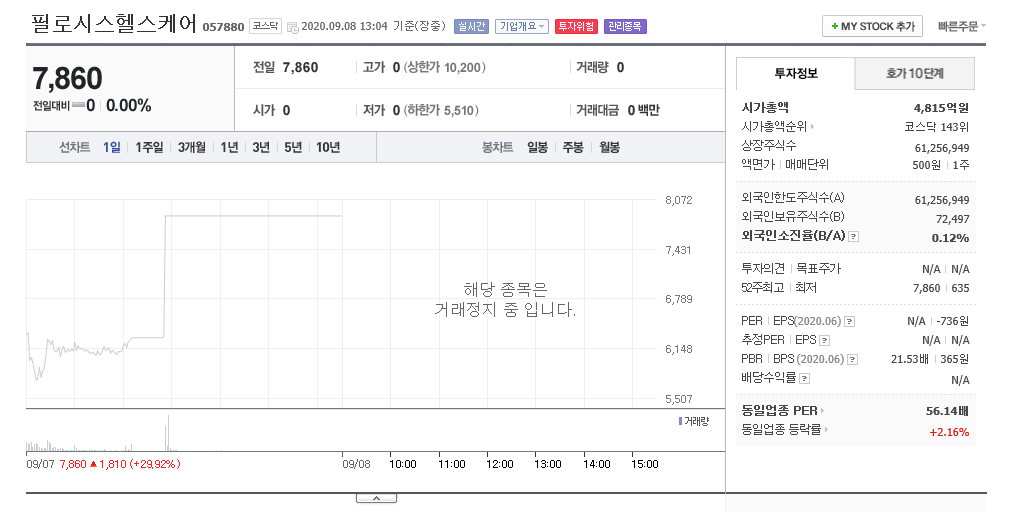Open help icon next to PBR BPS(2020.06)
The image size is (1014, 512).
(852, 359)
